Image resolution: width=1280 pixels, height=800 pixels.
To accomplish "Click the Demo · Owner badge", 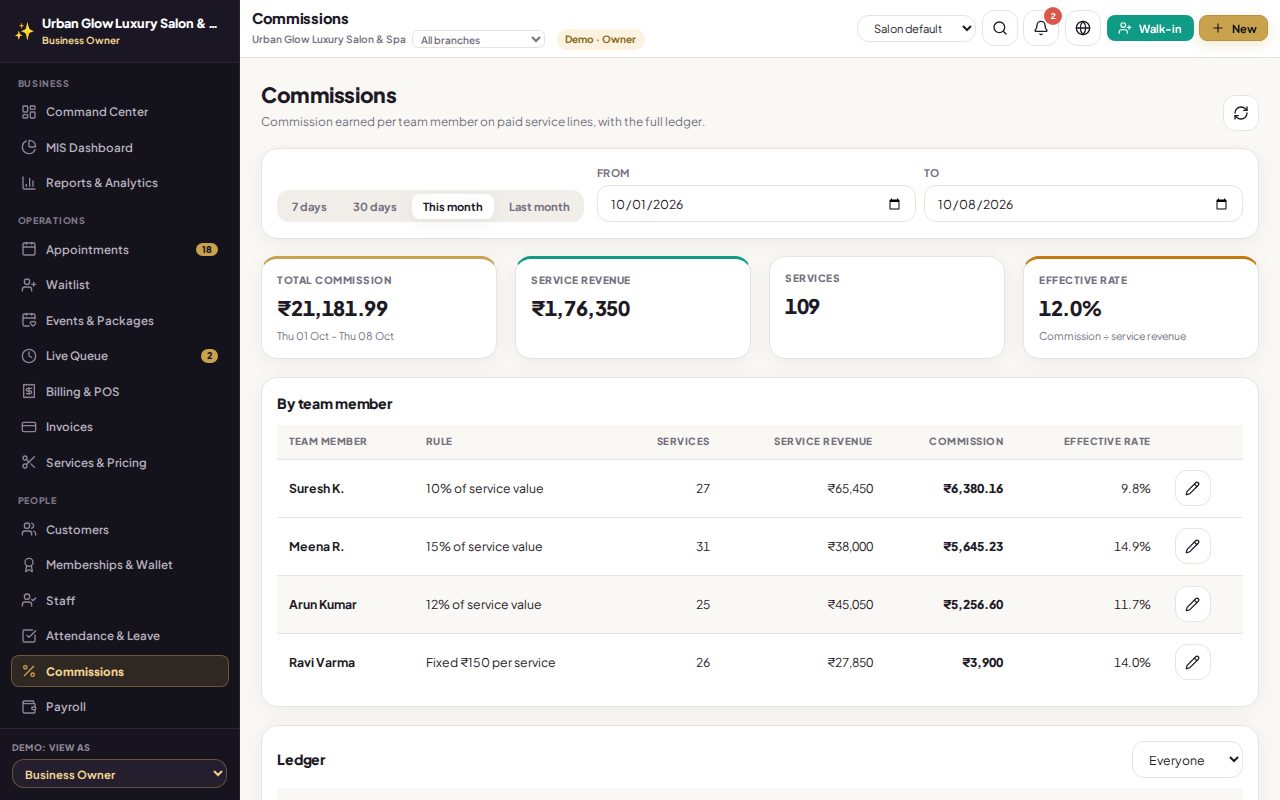I will [x=601, y=39].
